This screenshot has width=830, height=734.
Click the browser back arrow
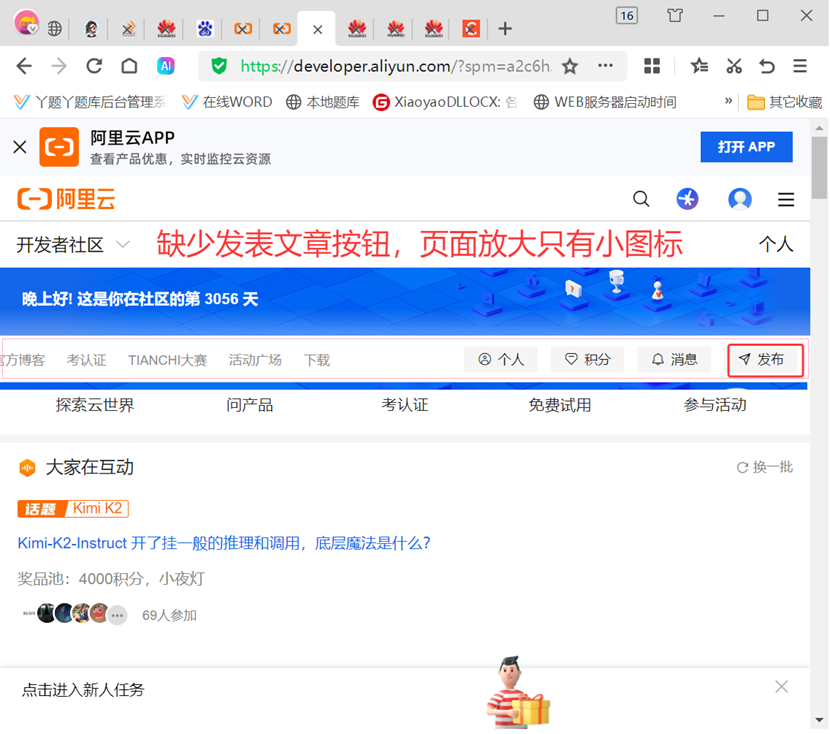point(24,66)
